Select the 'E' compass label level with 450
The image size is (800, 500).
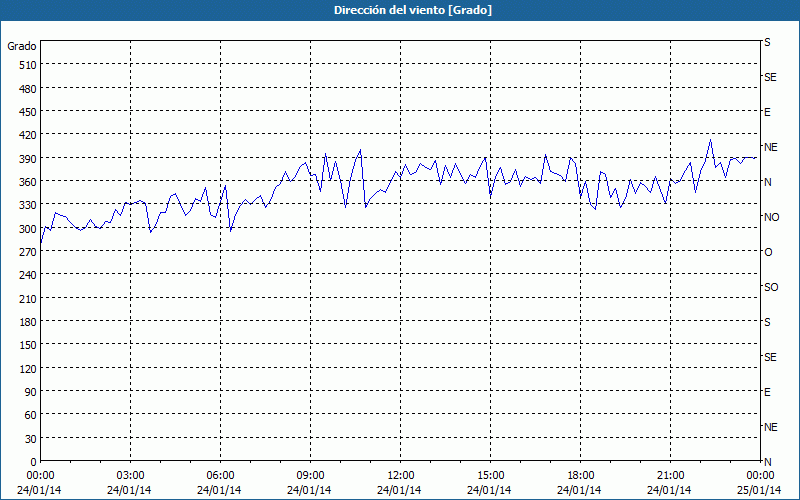click(x=767, y=112)
